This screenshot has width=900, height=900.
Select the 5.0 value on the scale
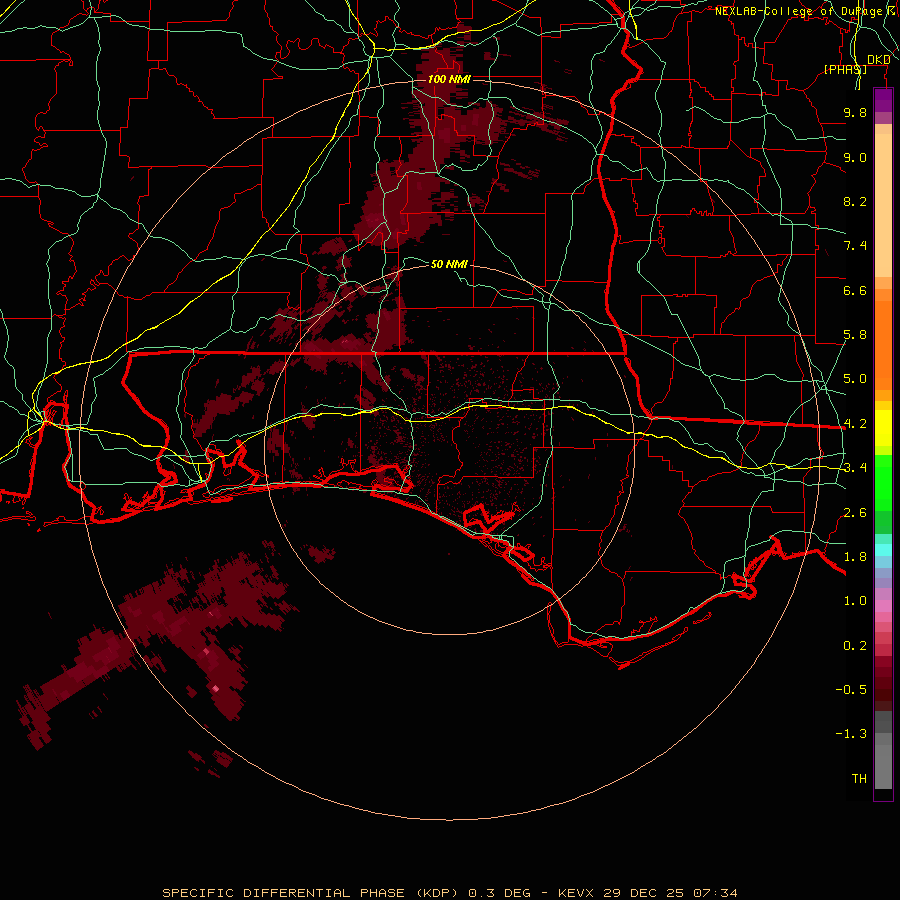click(x=855, y=379)
